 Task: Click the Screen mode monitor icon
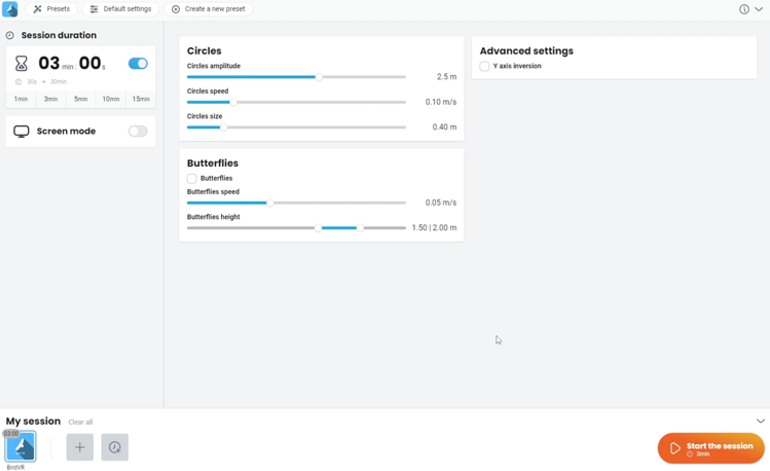(21, 131)
